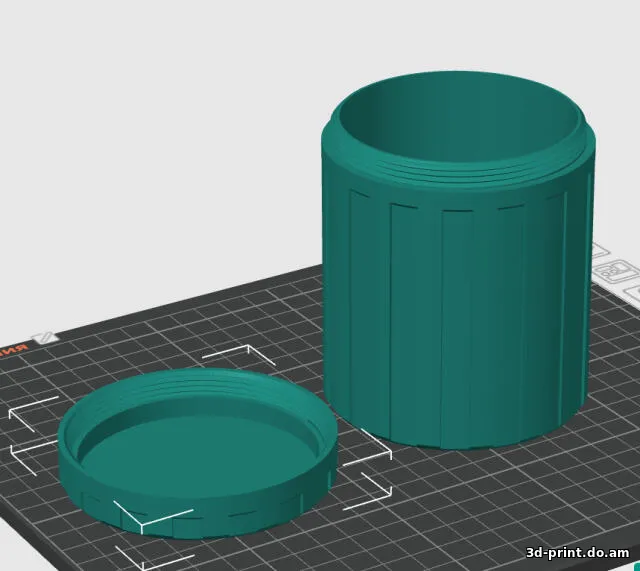Click the plate name edit pencil icon
640x571 pixels.
coord(46,338)
